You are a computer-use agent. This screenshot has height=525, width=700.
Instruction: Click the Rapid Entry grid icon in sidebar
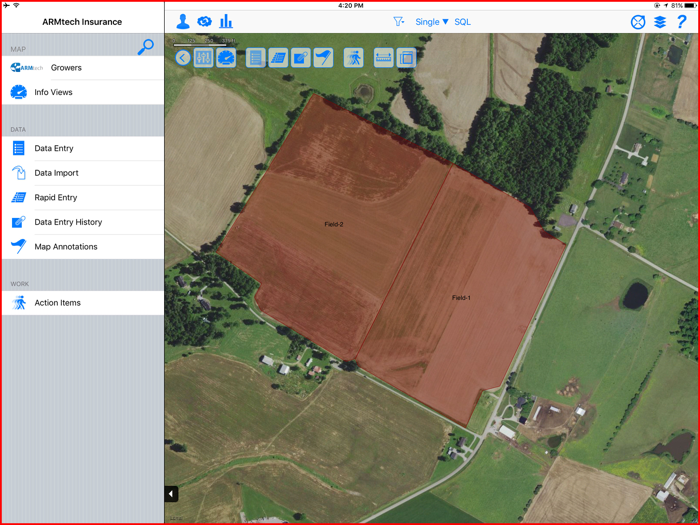coord(18,197)
